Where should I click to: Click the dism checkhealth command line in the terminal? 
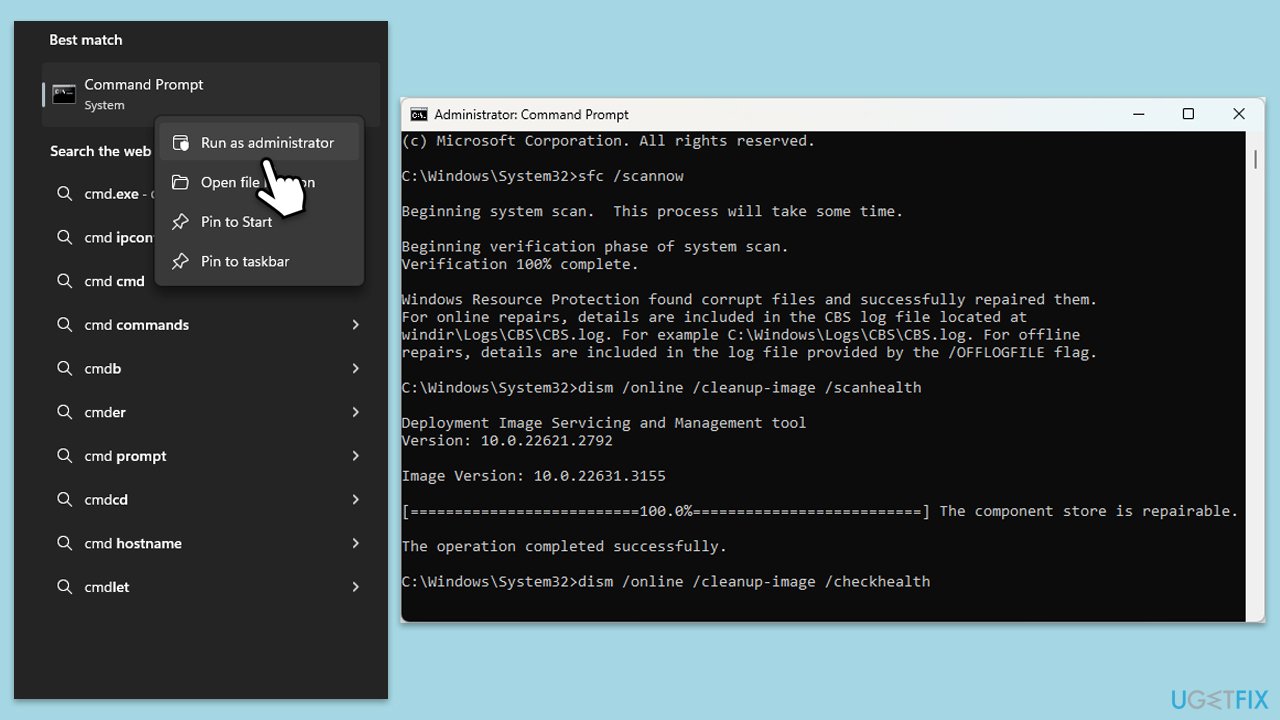click(666, 582)
